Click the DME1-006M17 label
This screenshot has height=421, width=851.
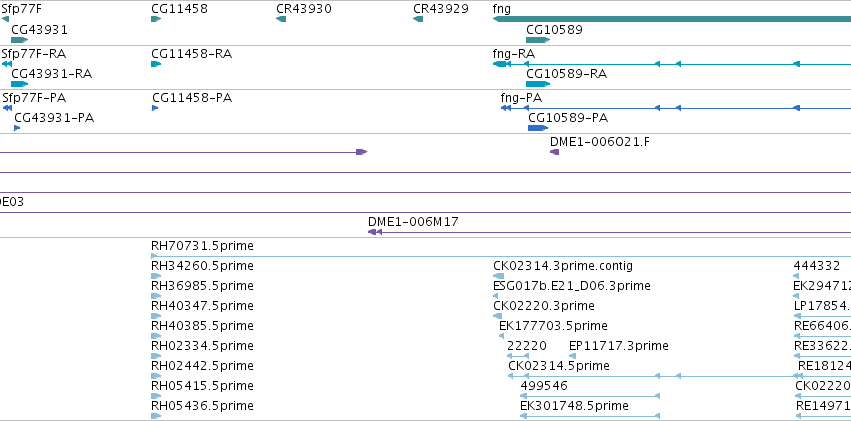click(413, 221)
